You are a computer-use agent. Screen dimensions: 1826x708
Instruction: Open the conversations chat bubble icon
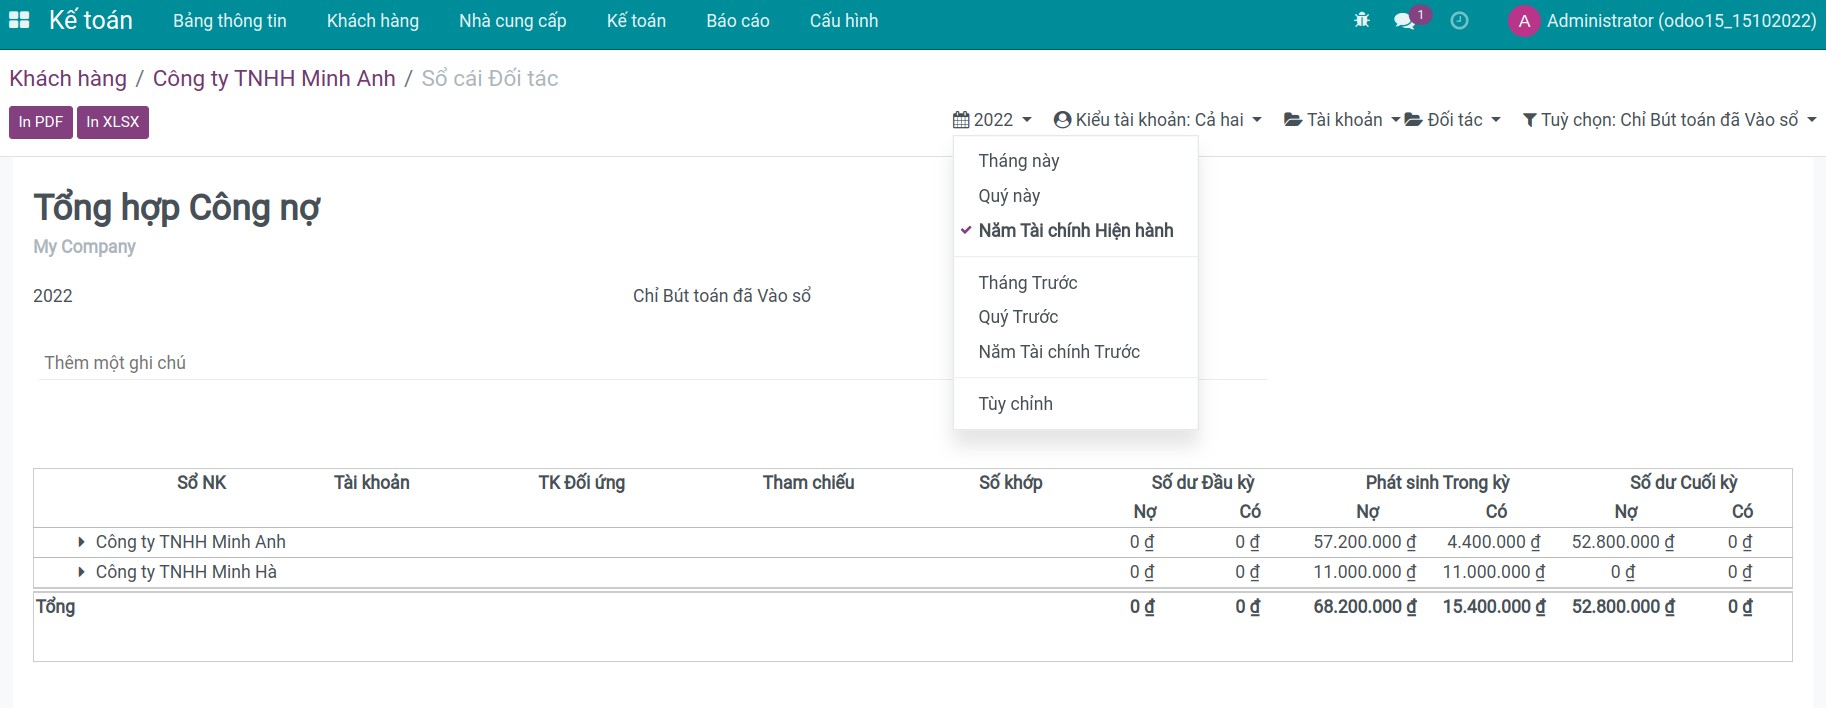tap(1405, 21)
